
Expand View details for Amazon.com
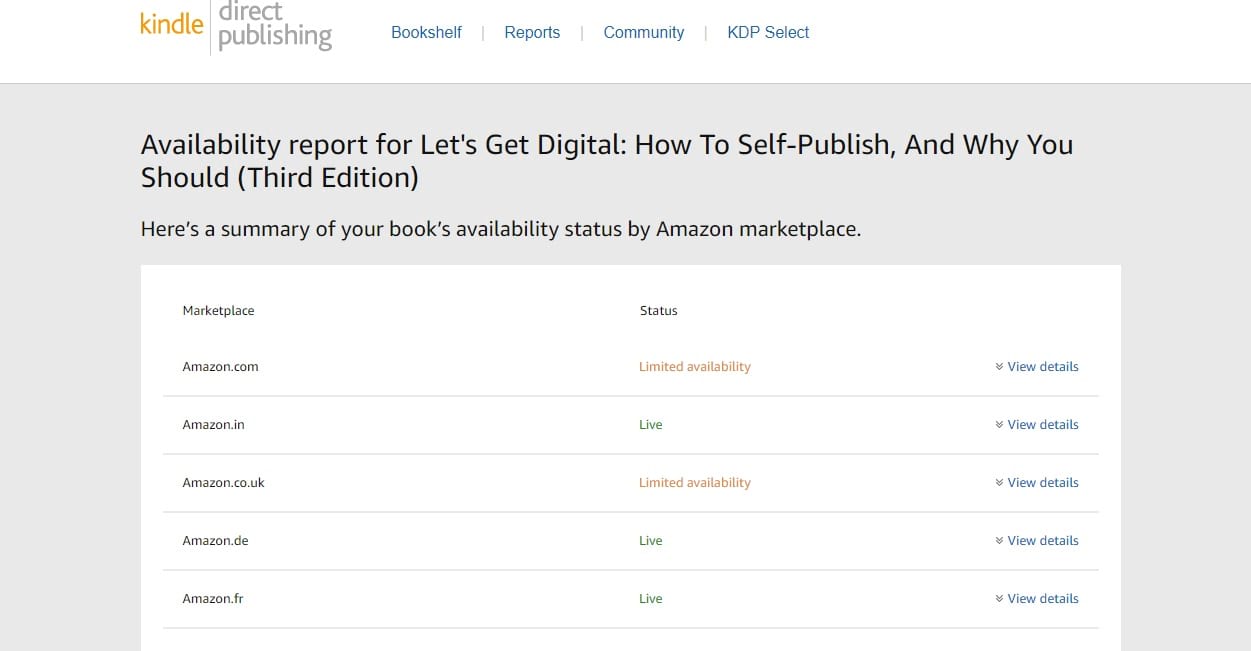coord(1037,367)
